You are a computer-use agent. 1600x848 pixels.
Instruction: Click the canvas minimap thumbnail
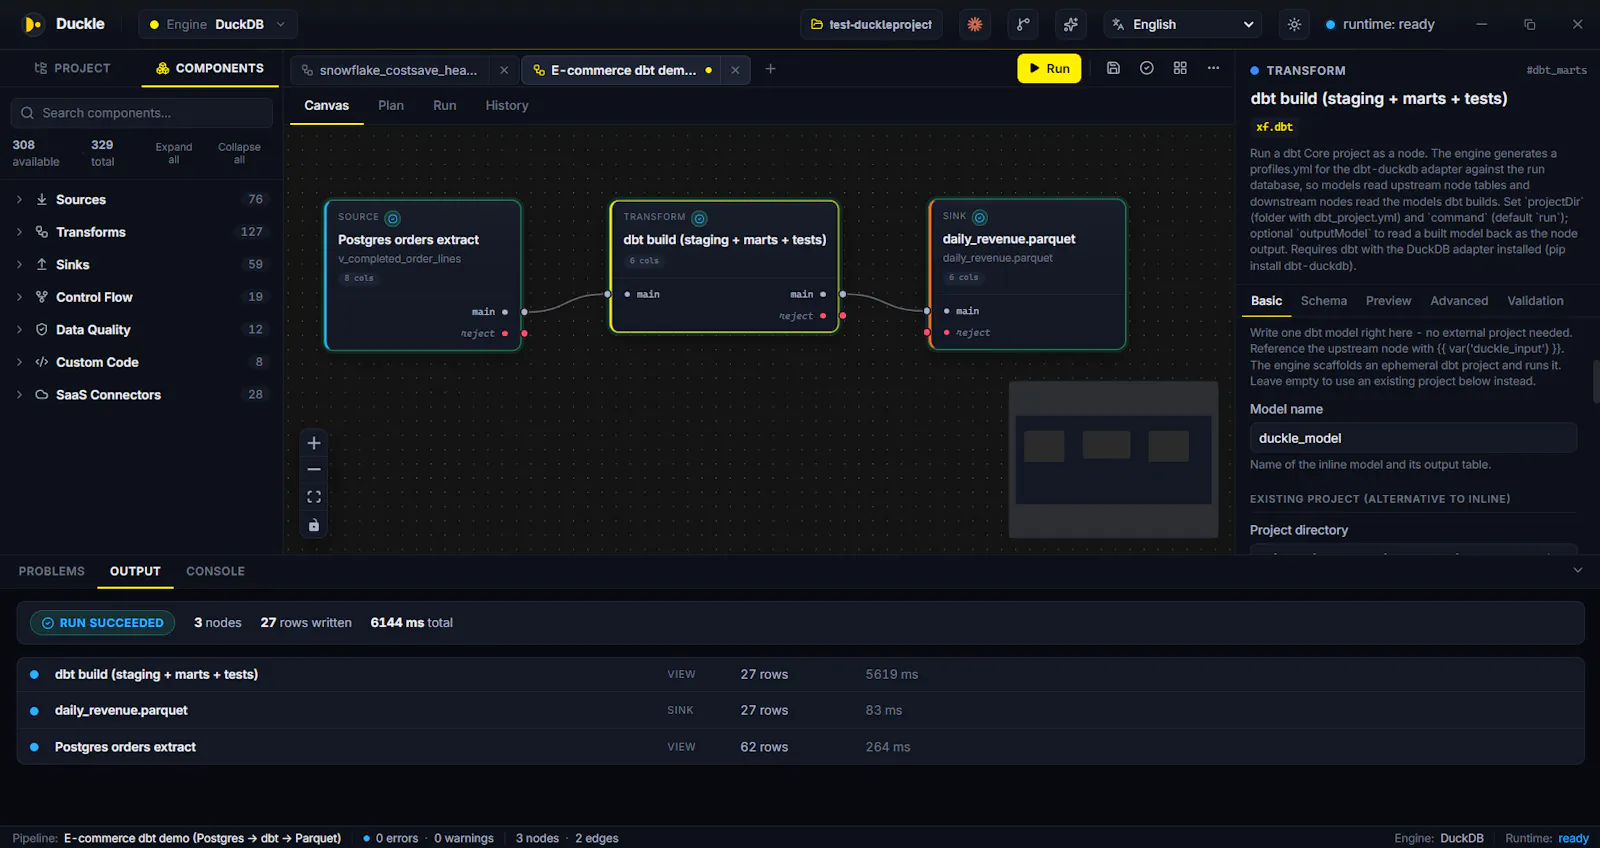[x=1113, y=459]
